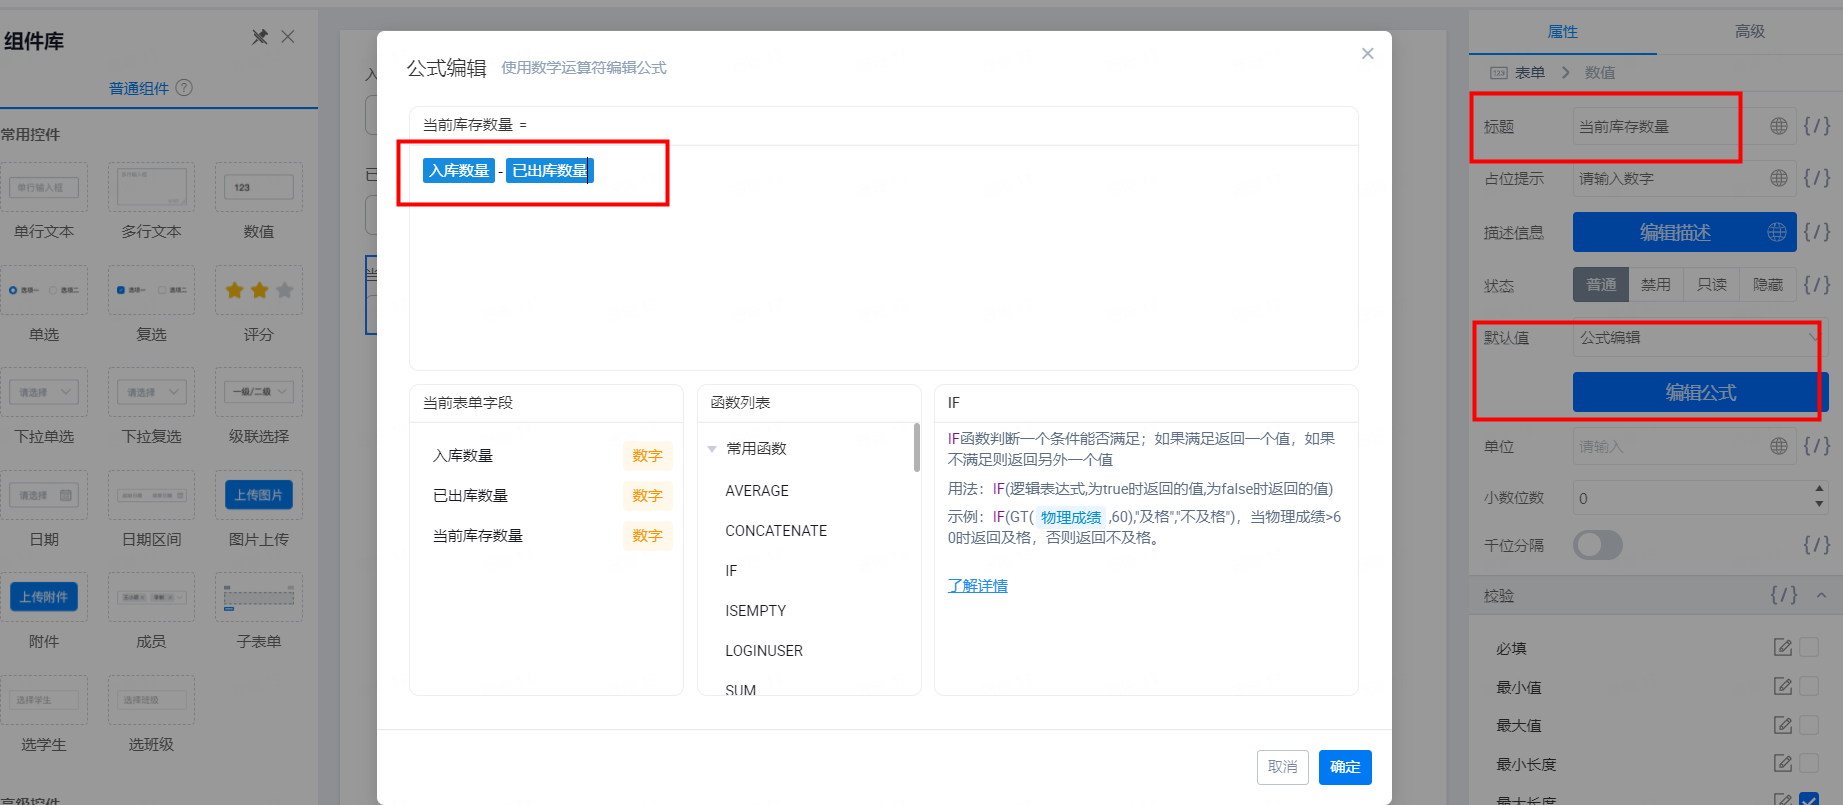Collapse the 校验 section chevron

[1822, 595]
